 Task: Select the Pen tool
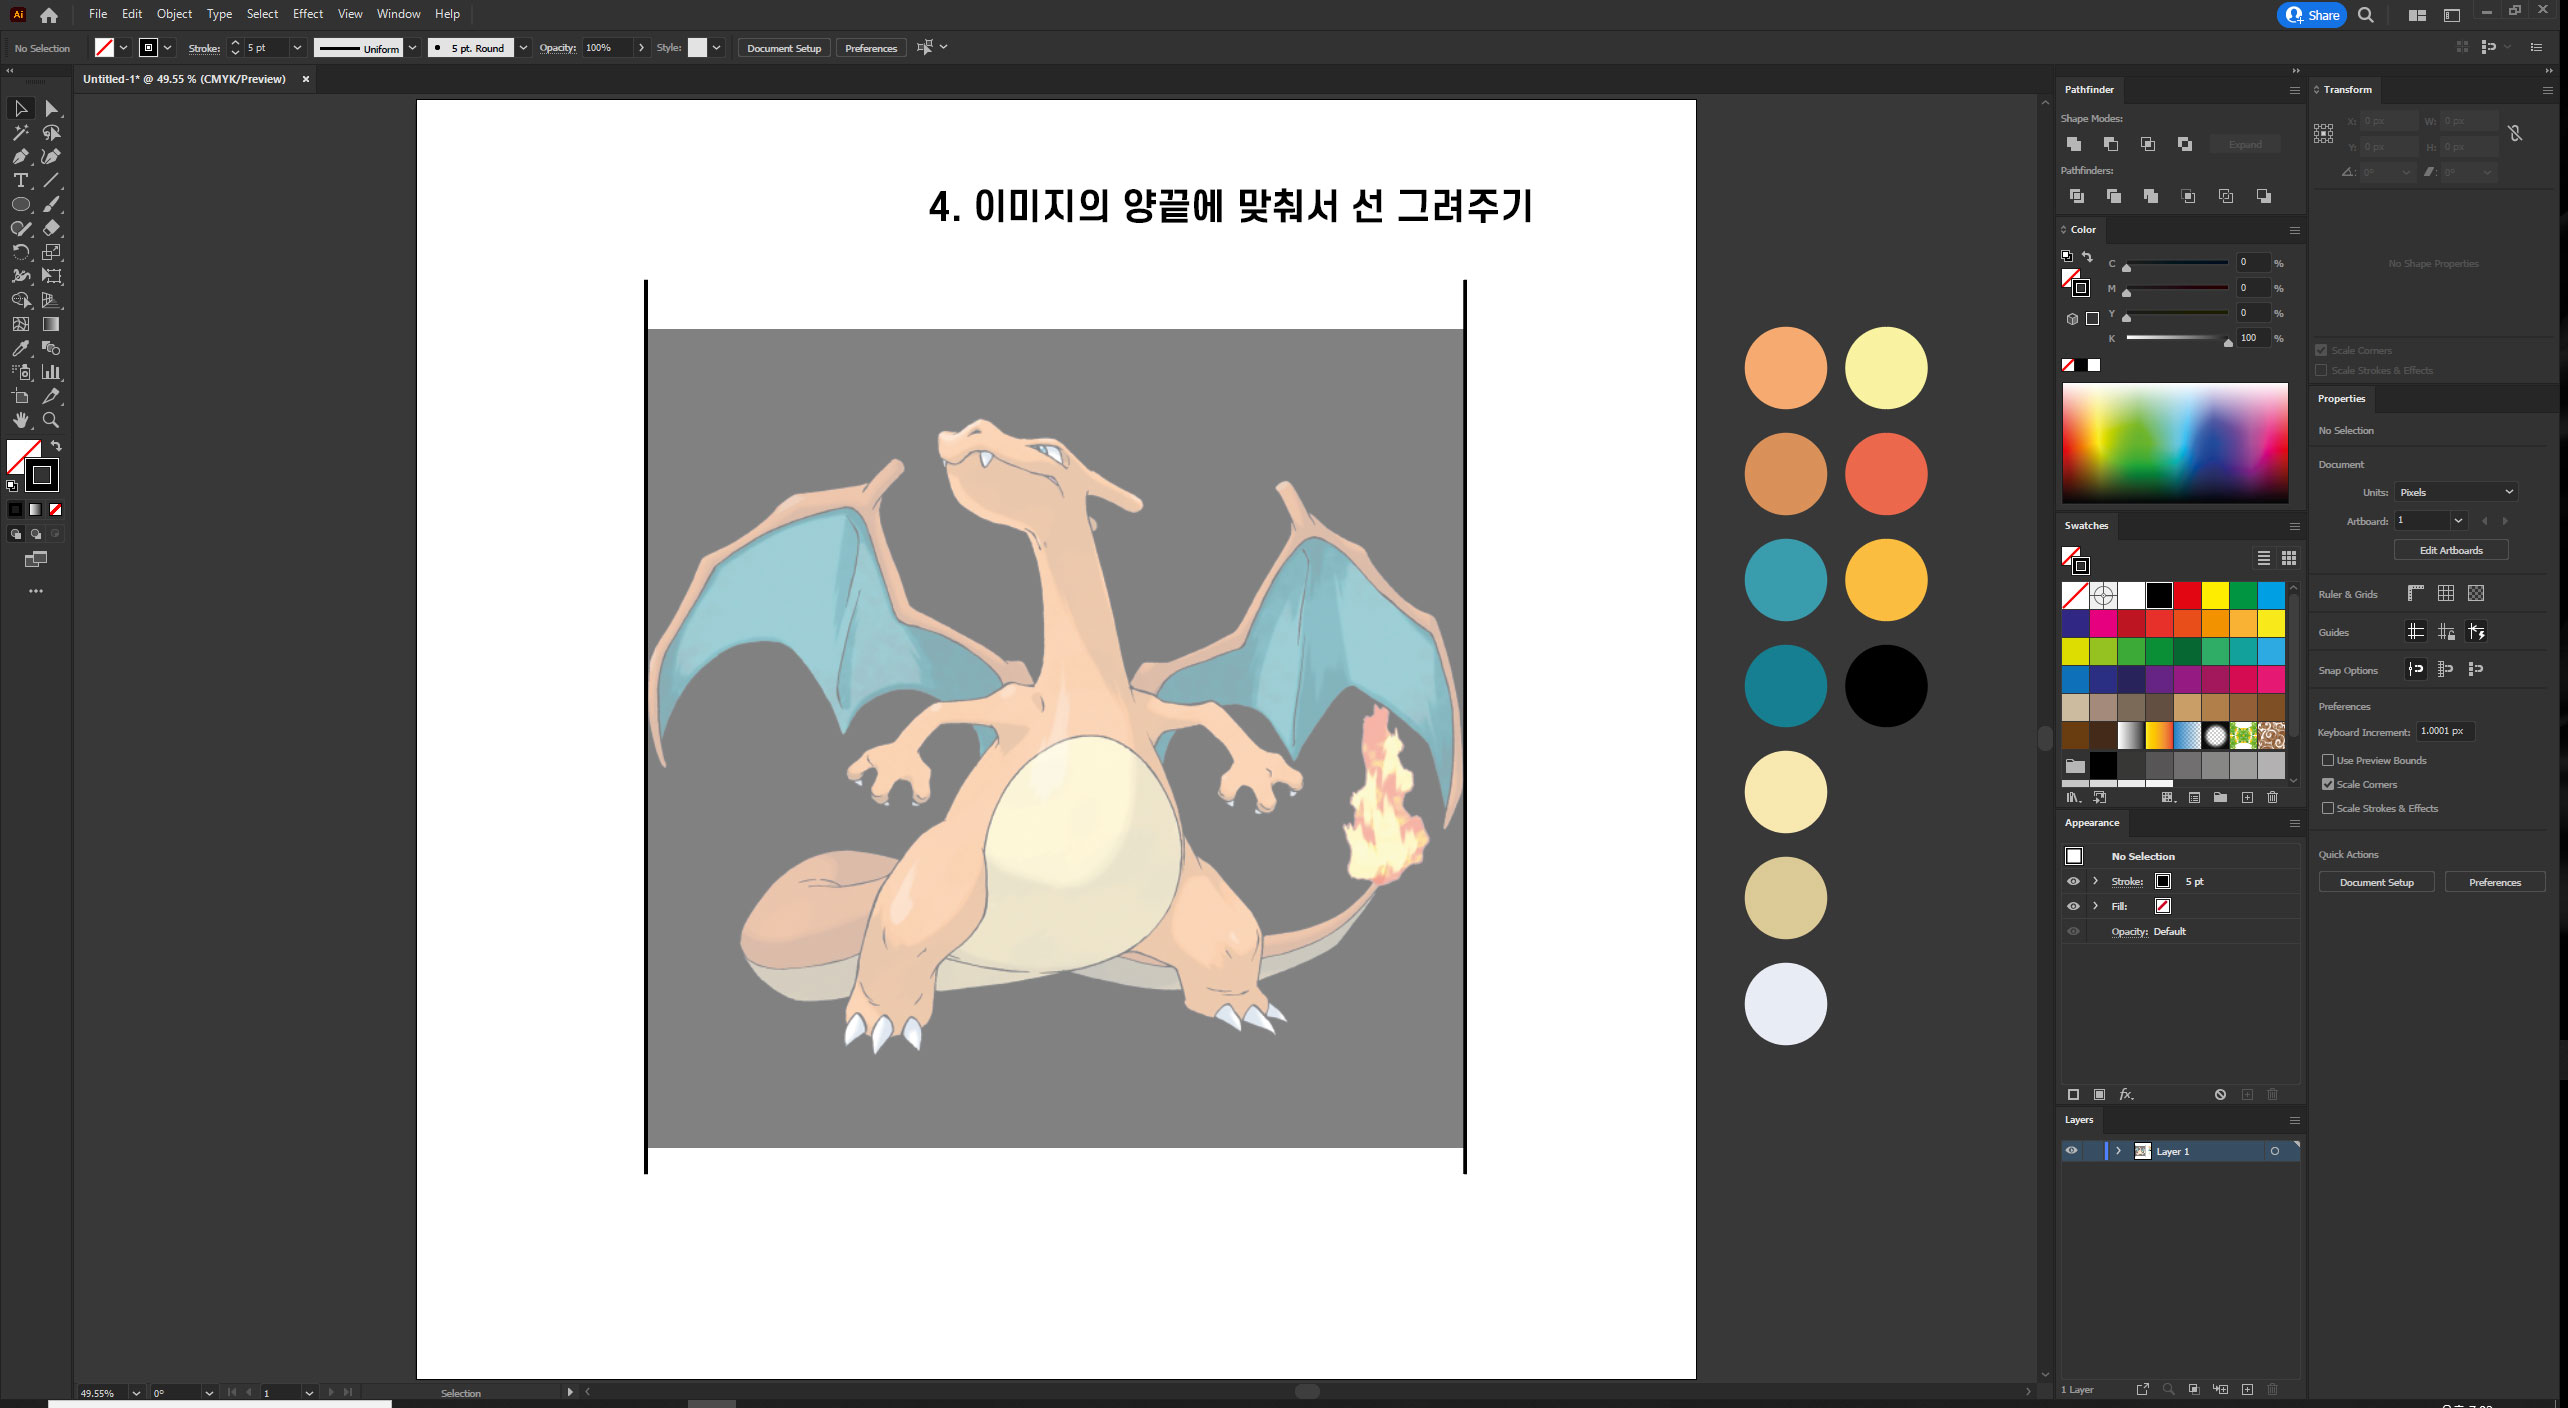20,156
